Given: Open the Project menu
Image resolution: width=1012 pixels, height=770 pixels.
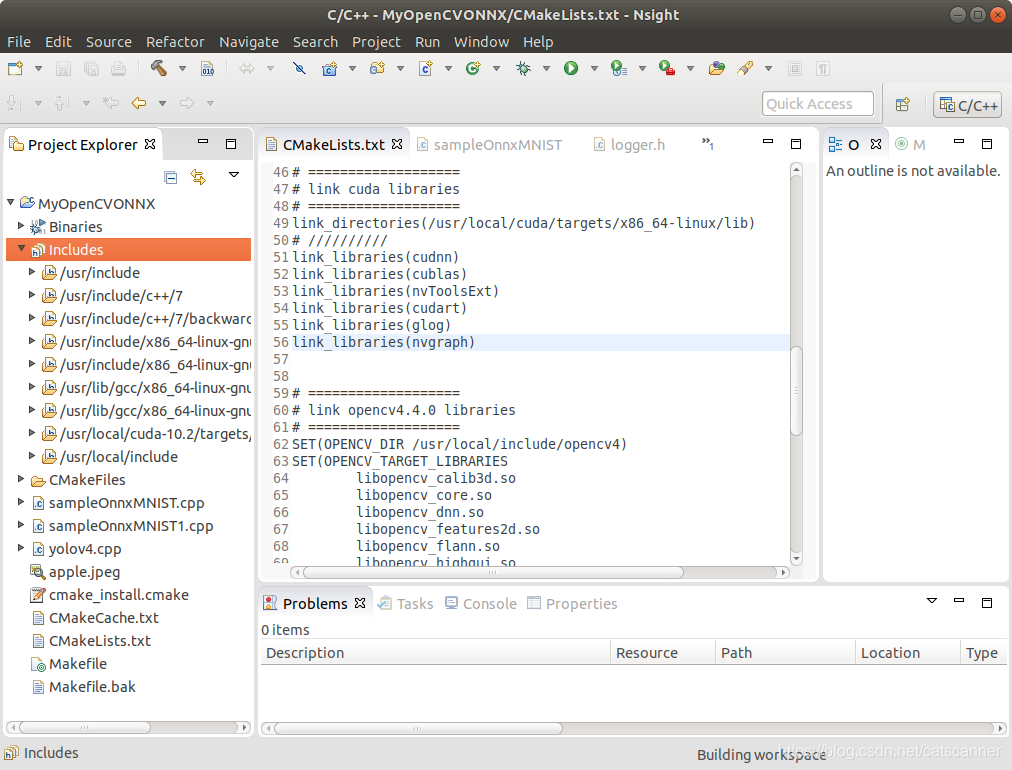Looking at the screenshot, I should [x=376, y=42].
